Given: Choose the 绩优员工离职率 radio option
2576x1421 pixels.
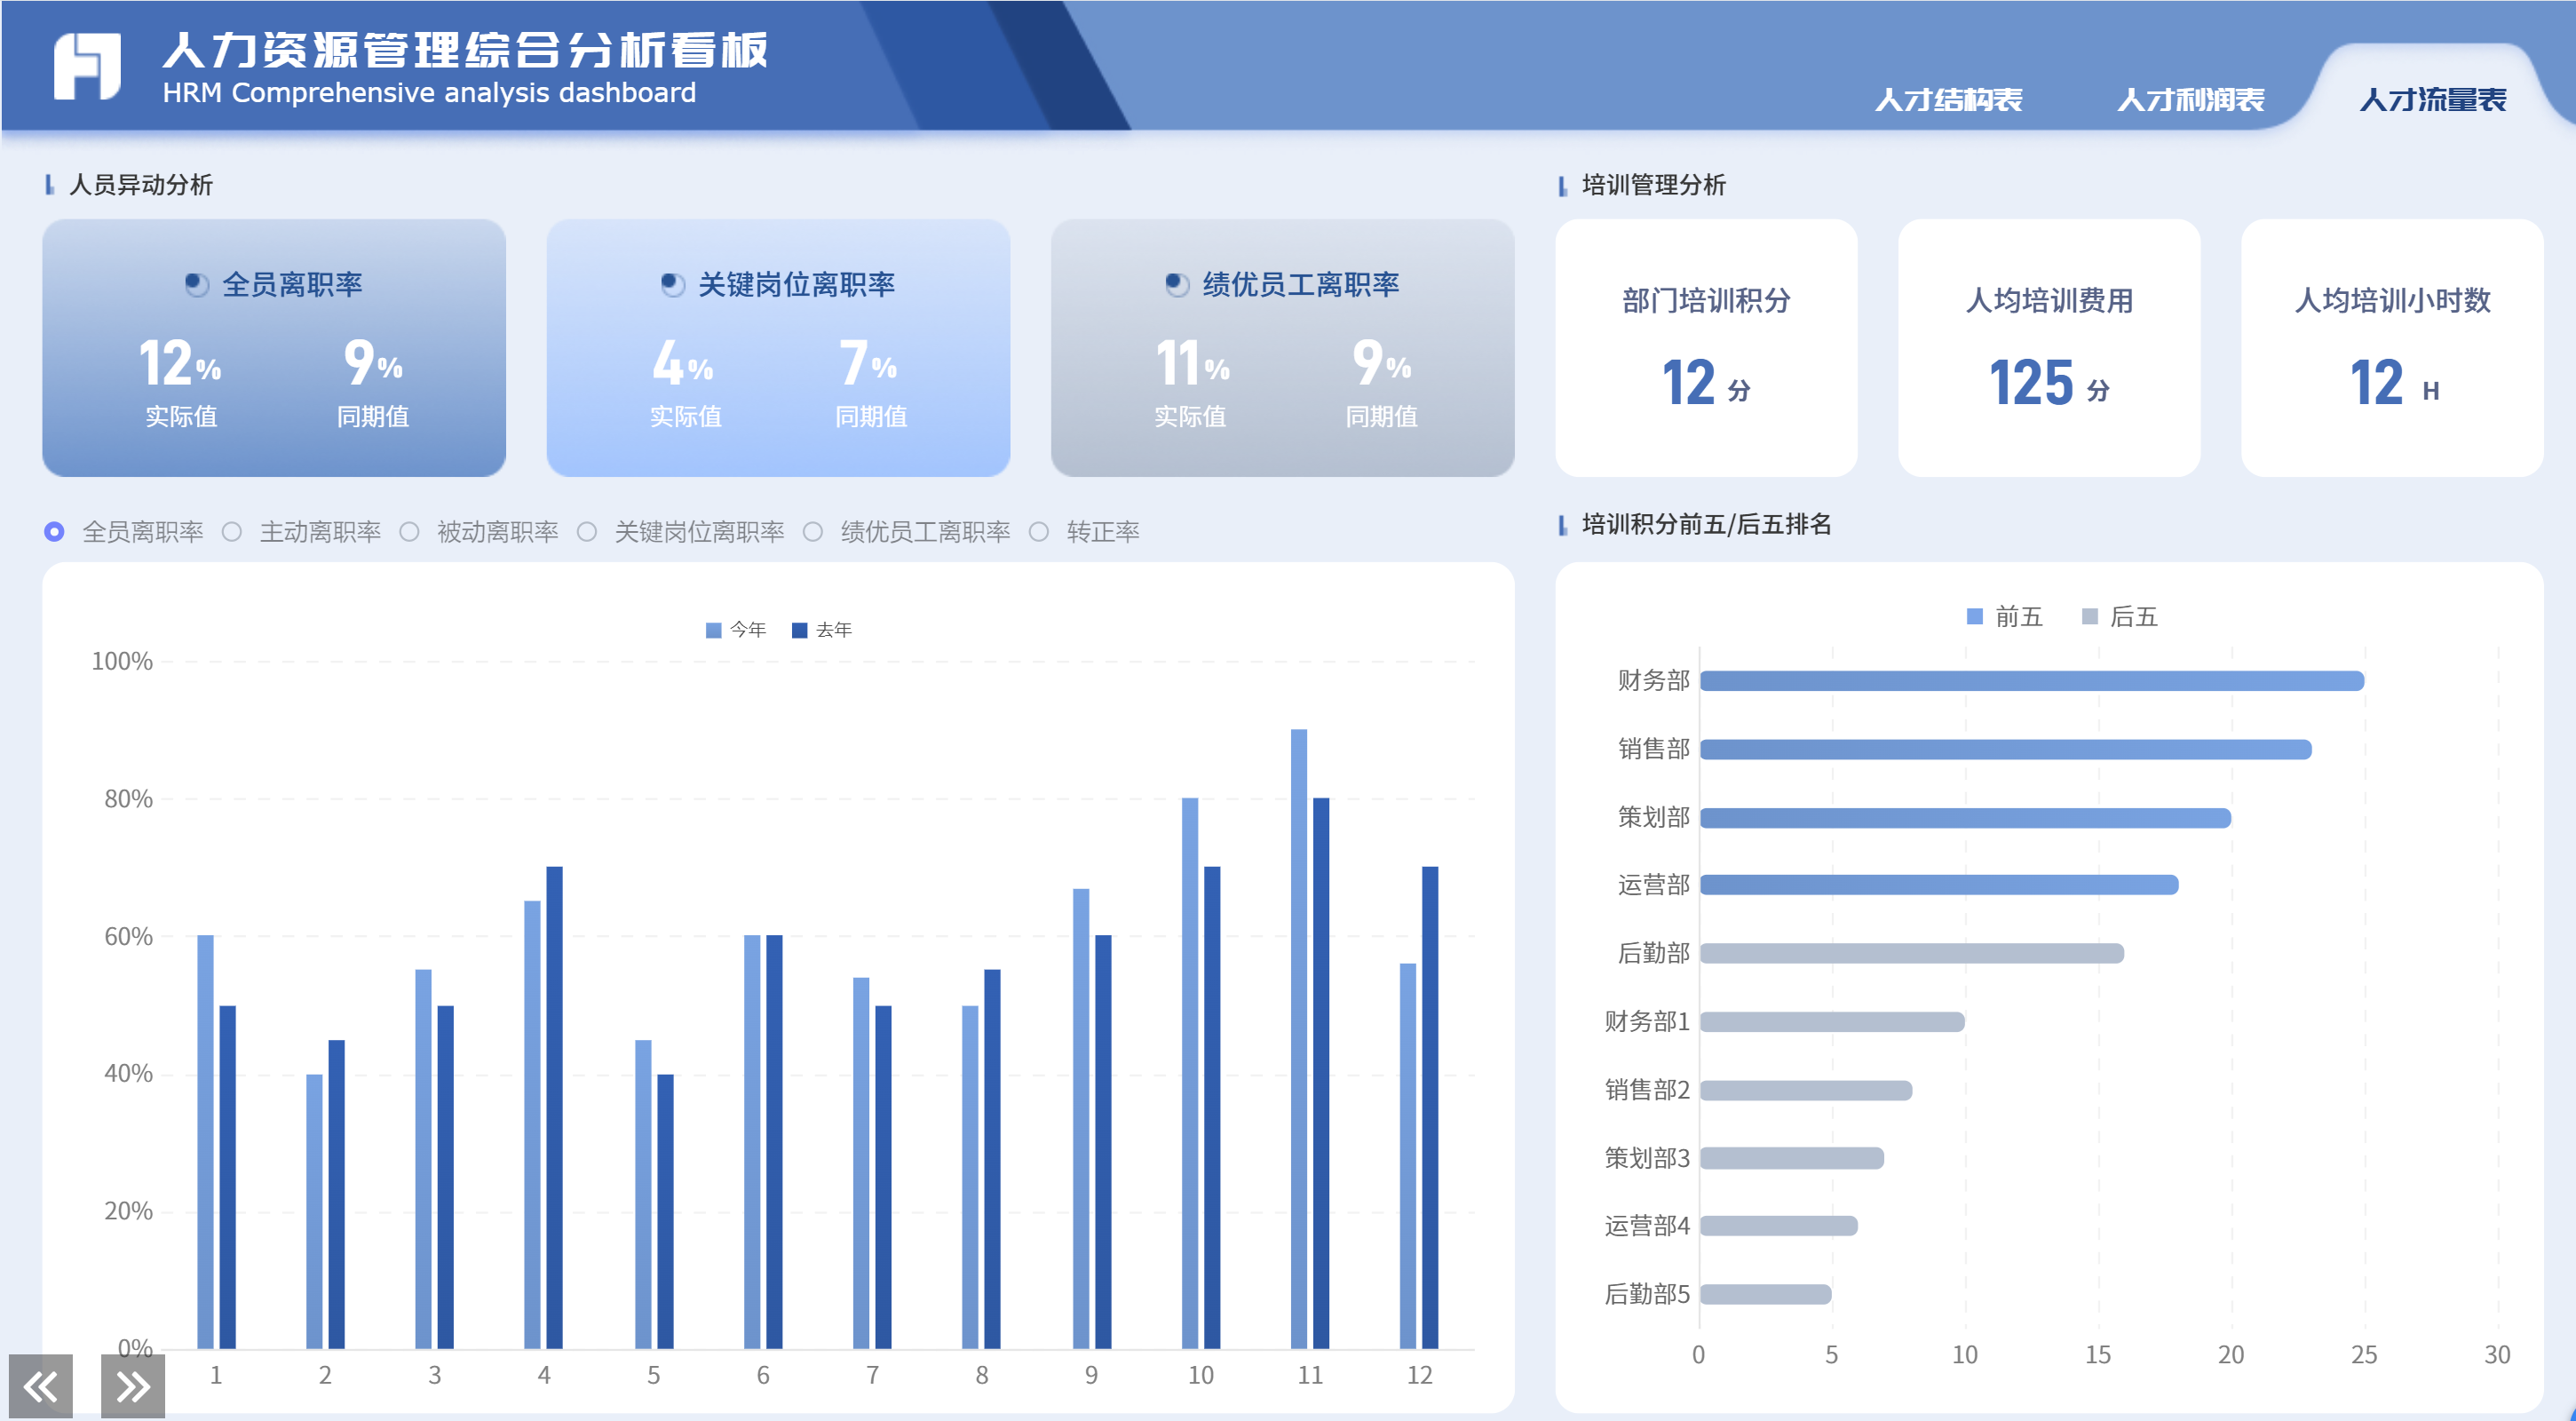Looking at the screenshot, I should click(x=813, y=532).
